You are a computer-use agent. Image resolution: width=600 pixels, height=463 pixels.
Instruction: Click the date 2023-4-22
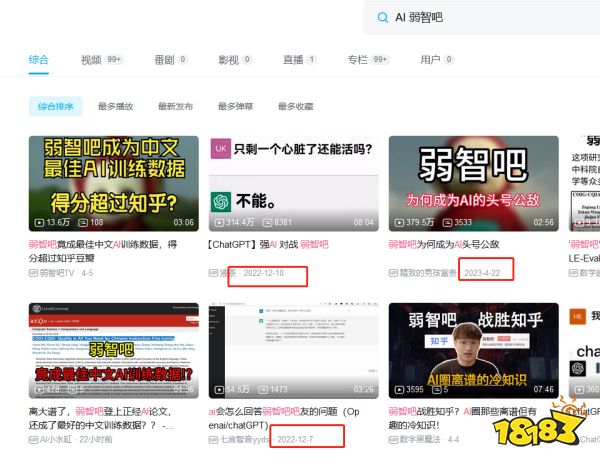[x=482, y=273]
